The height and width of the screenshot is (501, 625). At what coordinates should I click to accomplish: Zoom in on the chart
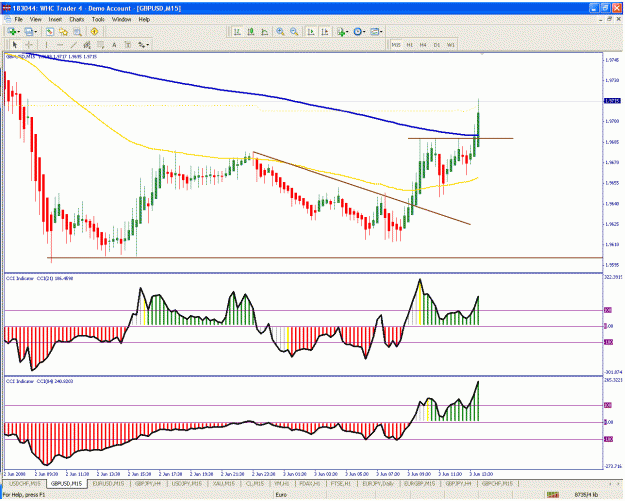281,31
